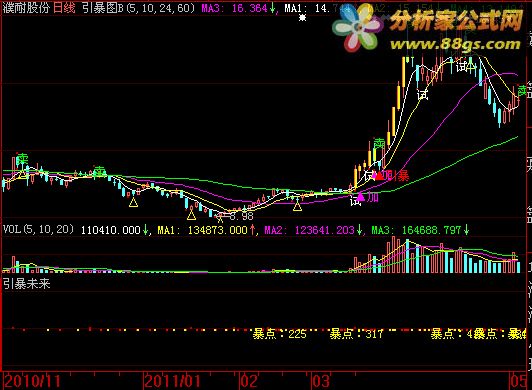This screenshot has width=532, height=390.
Task: Click the VOL(5,10,20) indicator label
Action: 38,229
